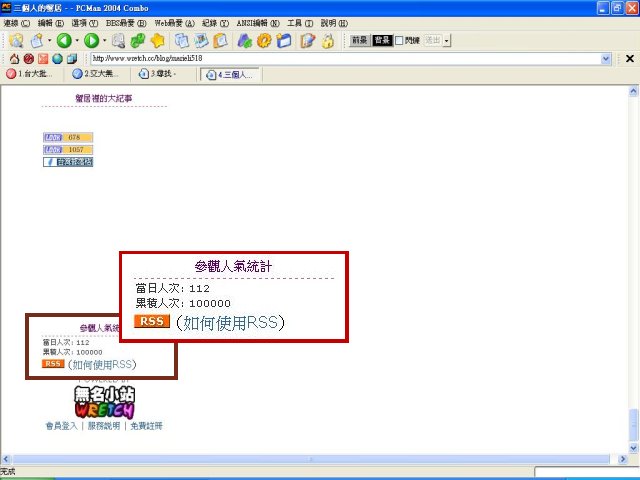Switch to tab 1.台大批...
This screenshot has width=640, height=480.
click(30, 74)
